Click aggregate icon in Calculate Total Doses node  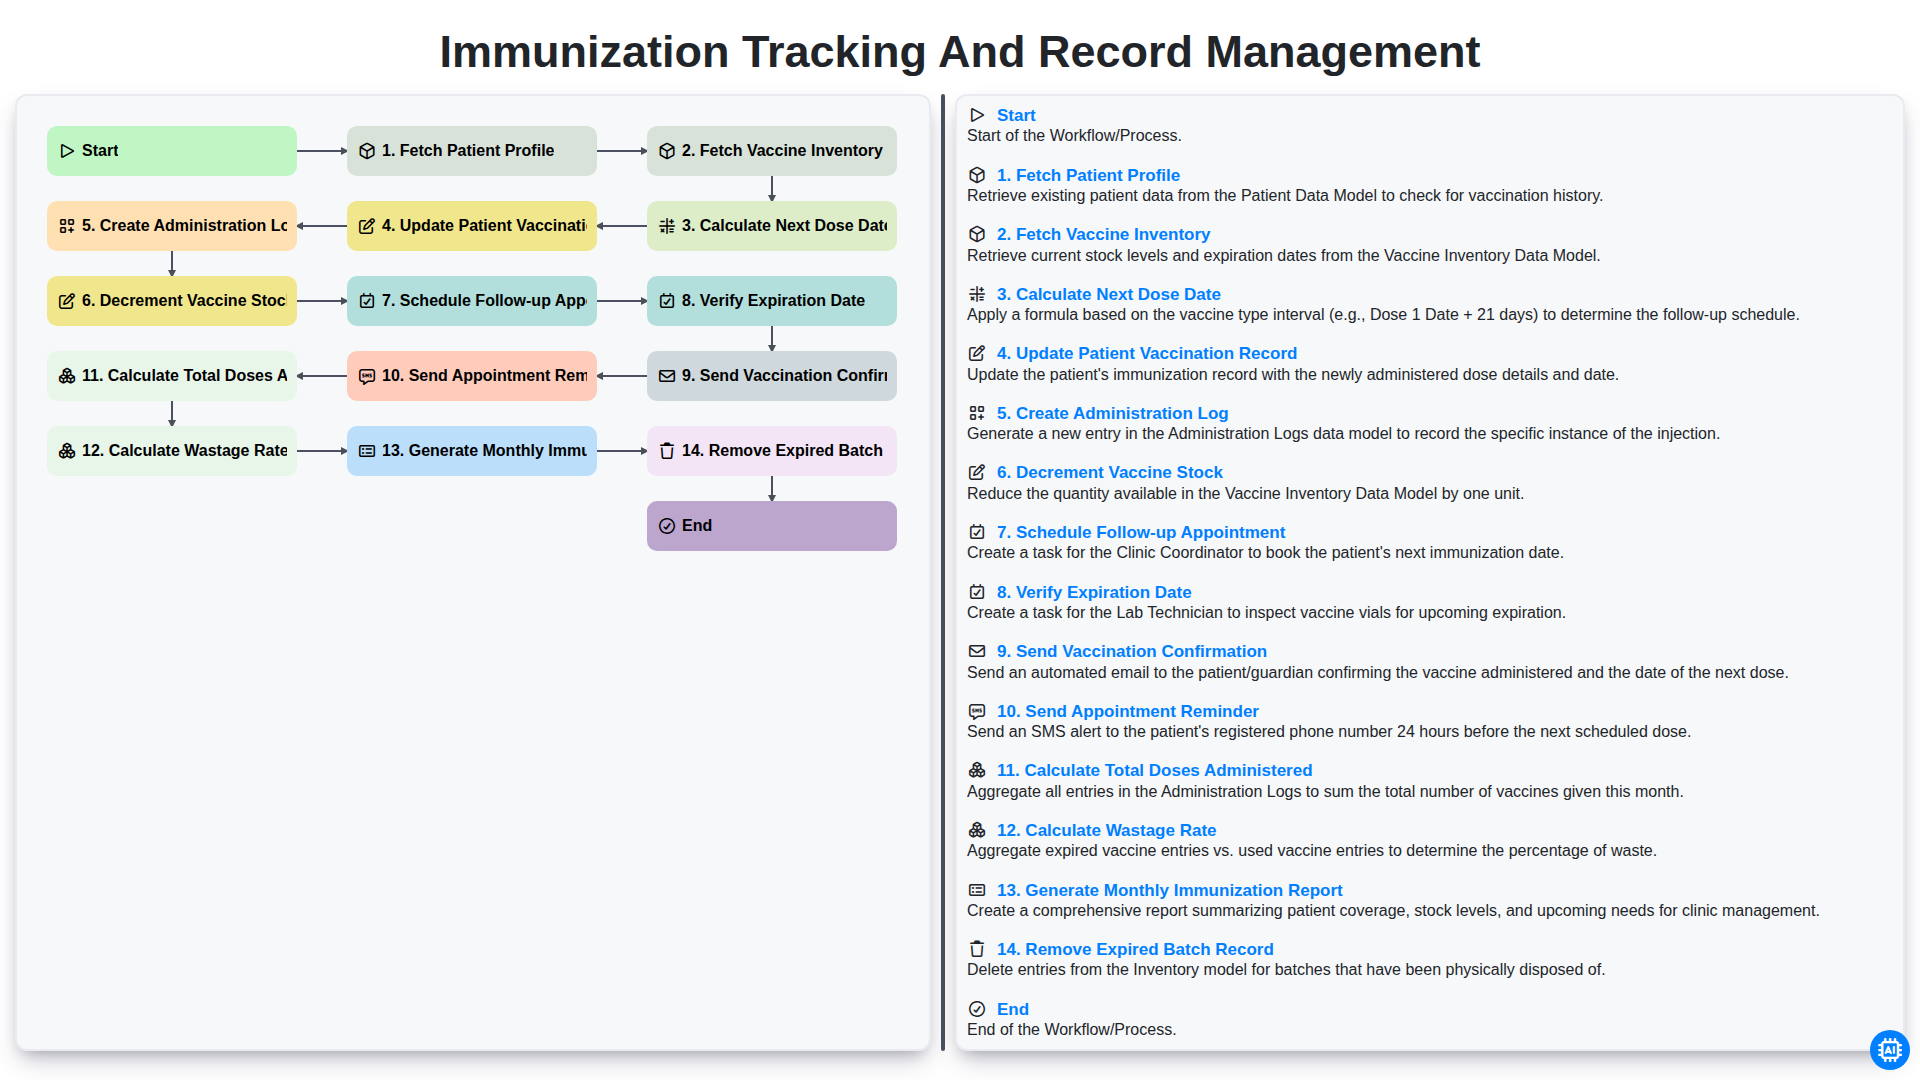point(67,376)
